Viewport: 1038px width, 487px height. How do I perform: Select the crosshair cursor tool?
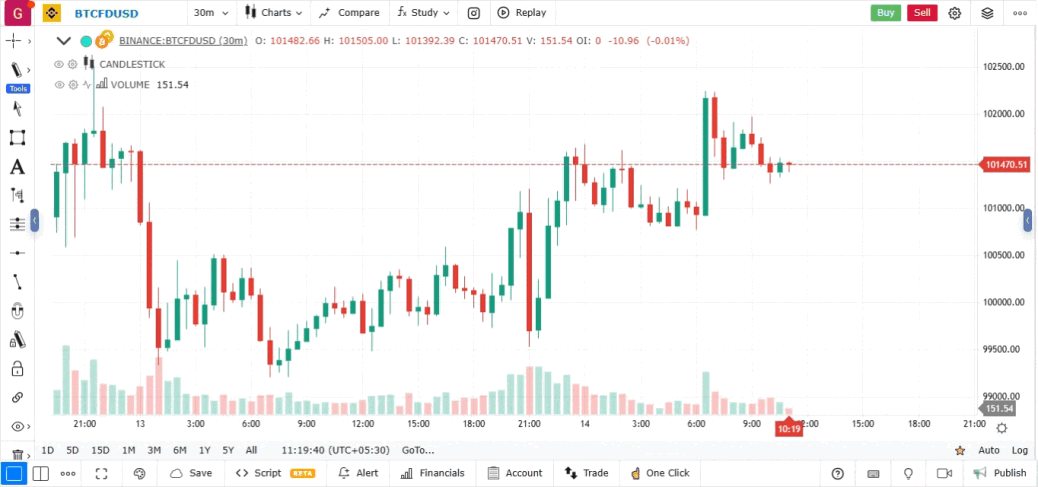15,41
